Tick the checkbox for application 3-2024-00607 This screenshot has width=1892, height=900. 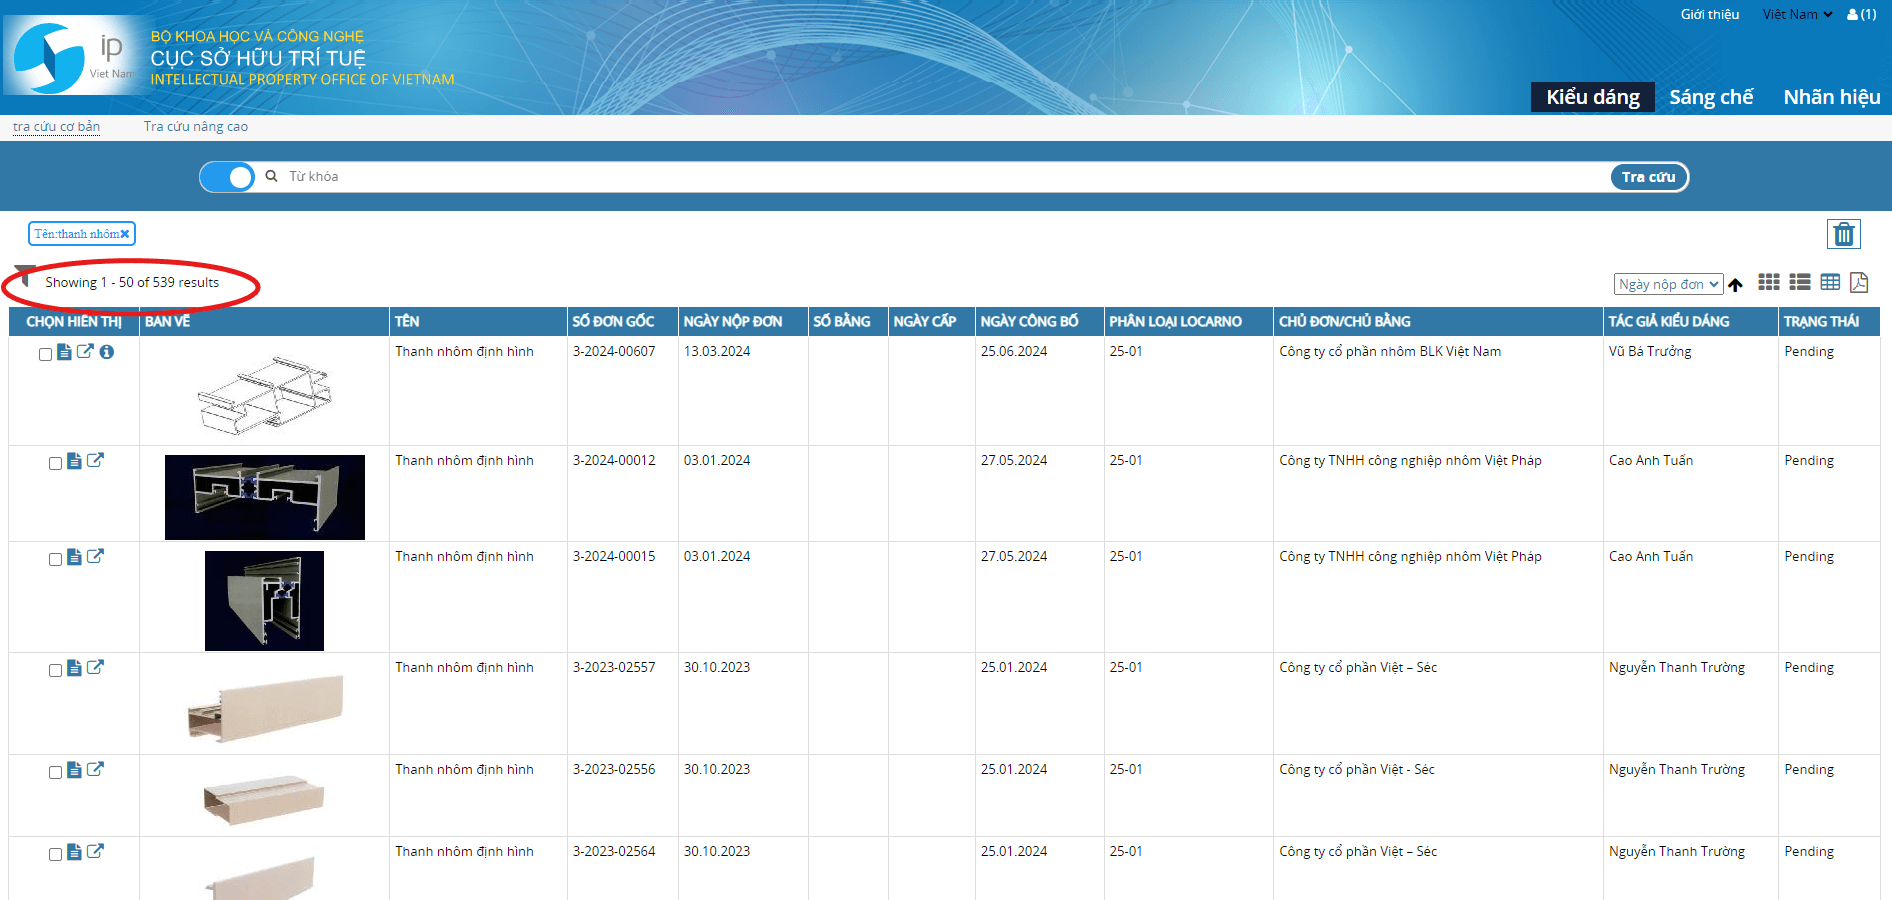pos(45,354)
